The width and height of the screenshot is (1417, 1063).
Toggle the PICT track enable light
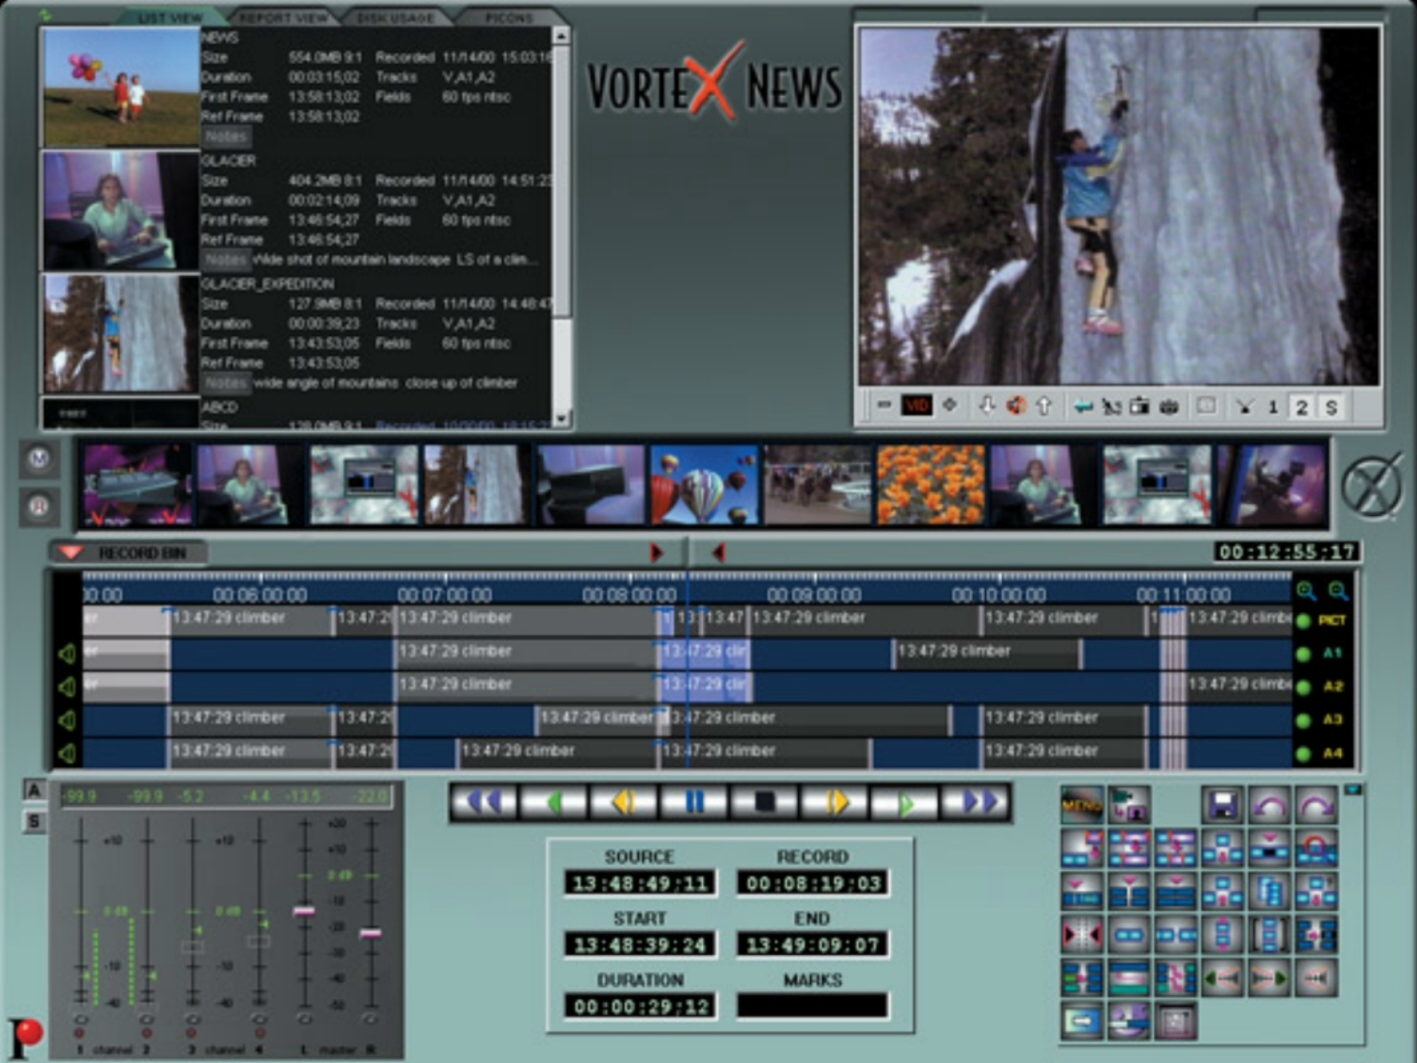[x=1303, y=621]
